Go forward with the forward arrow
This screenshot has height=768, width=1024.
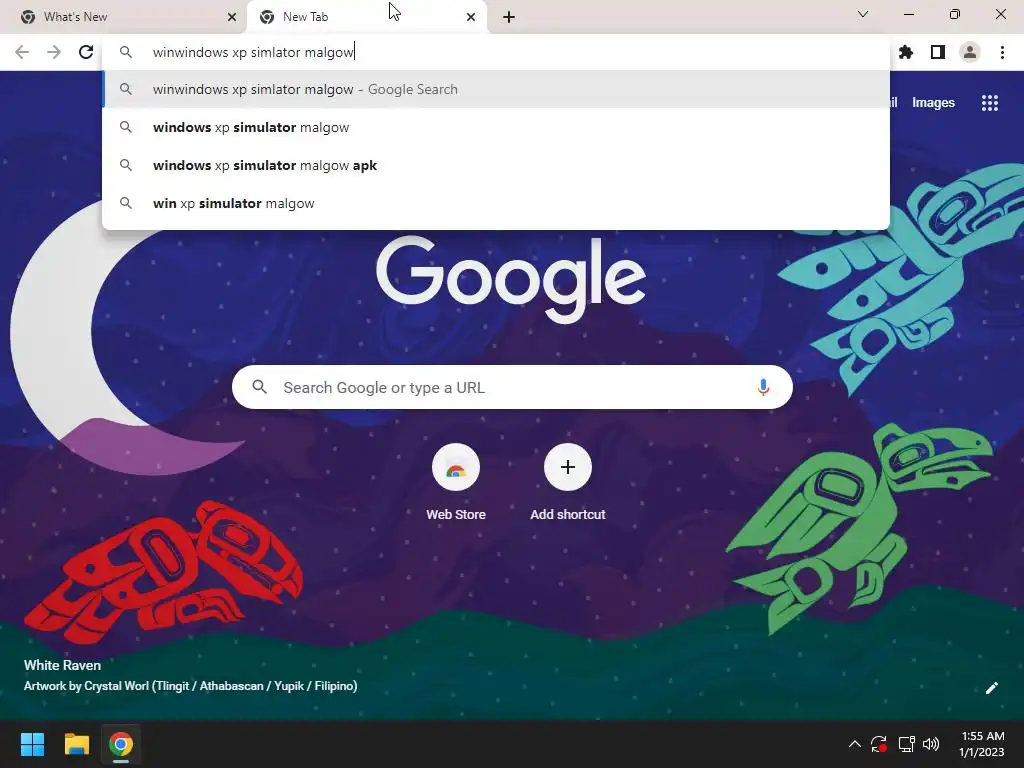click(54, 52)
